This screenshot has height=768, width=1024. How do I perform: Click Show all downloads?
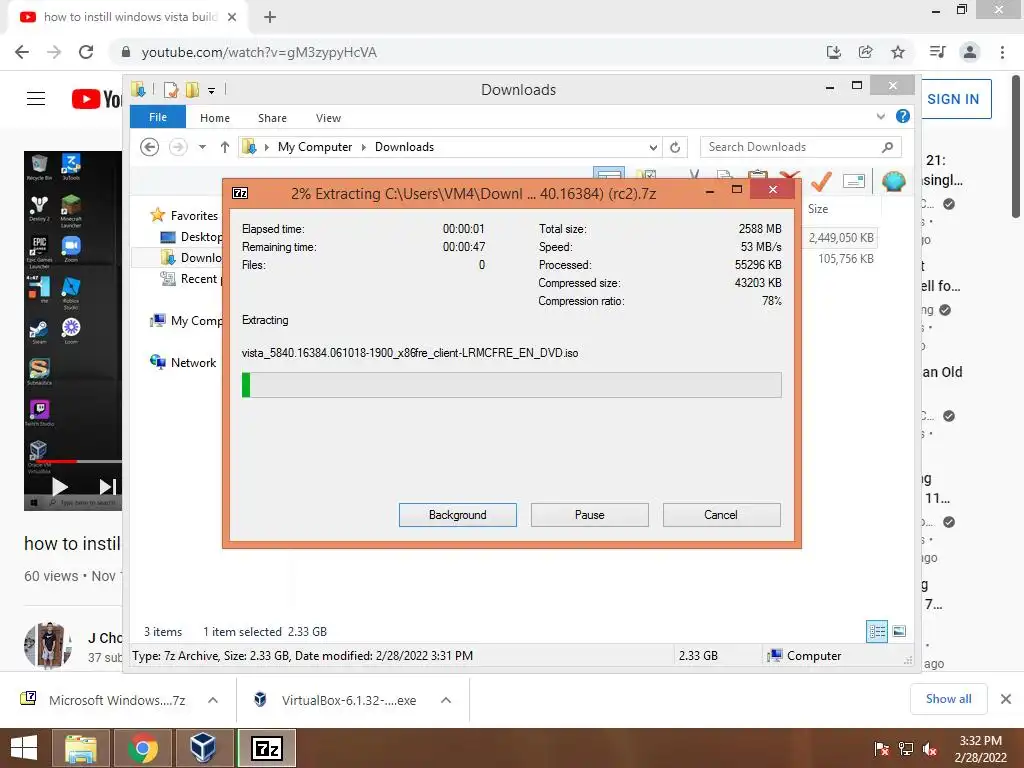pyautogui.click(x=949, y=699)
